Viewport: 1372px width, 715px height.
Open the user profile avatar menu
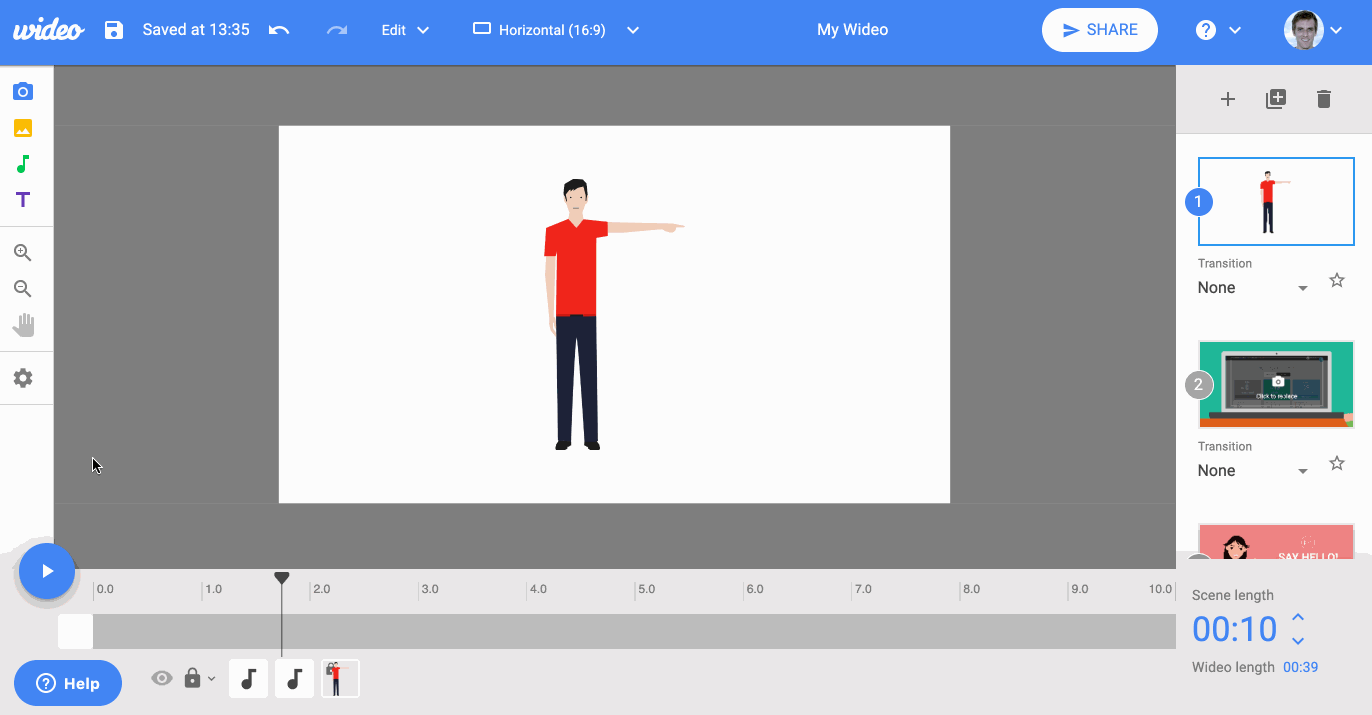[x=1313, y=30]
